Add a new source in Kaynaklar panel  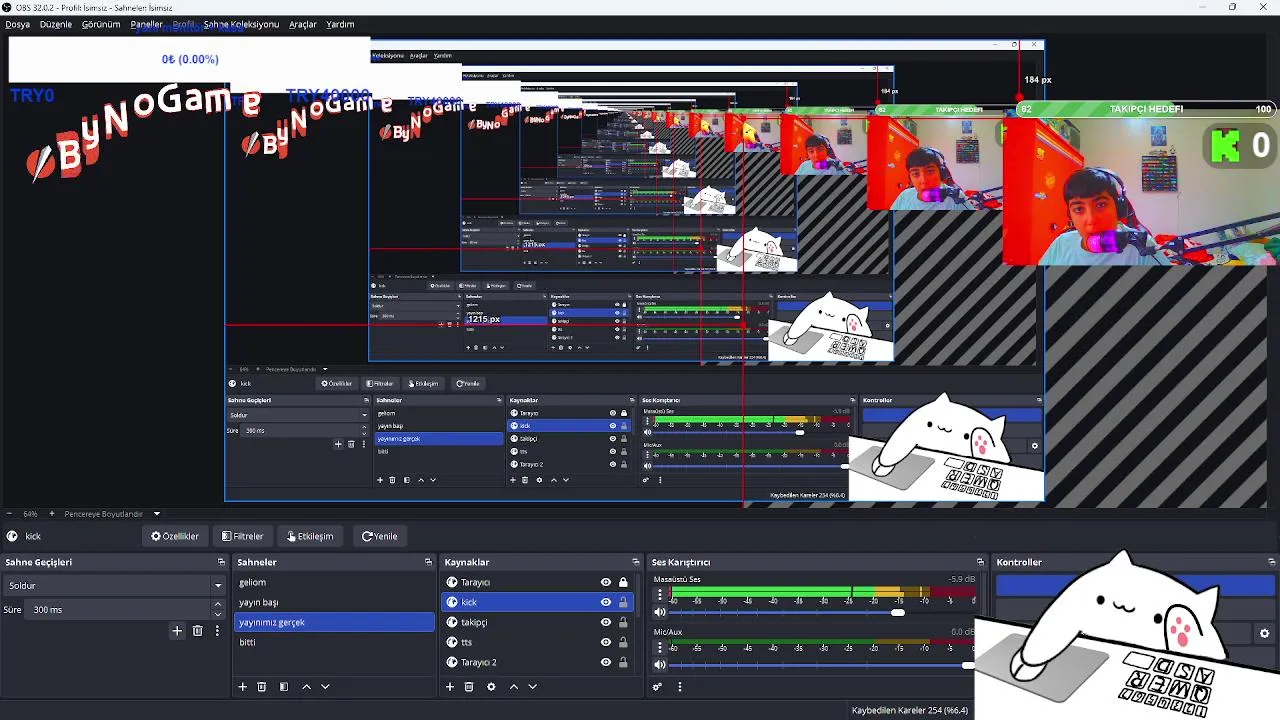tap(450, 687)
